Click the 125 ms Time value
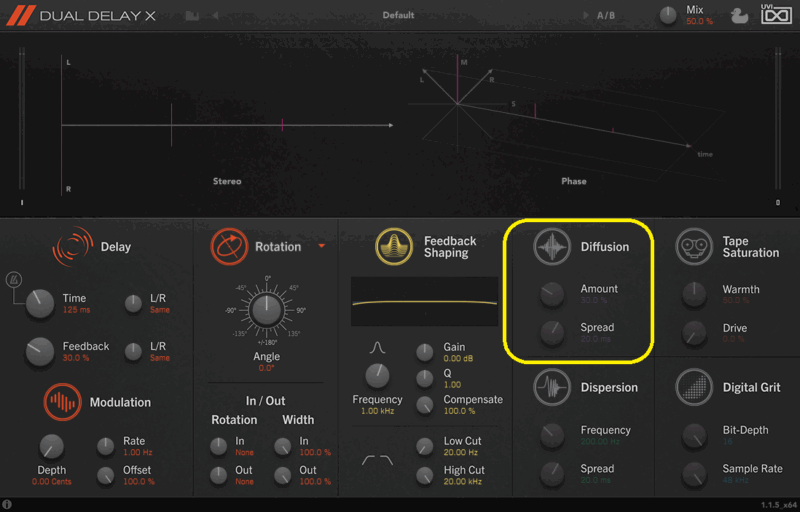 tap(77, 310)
